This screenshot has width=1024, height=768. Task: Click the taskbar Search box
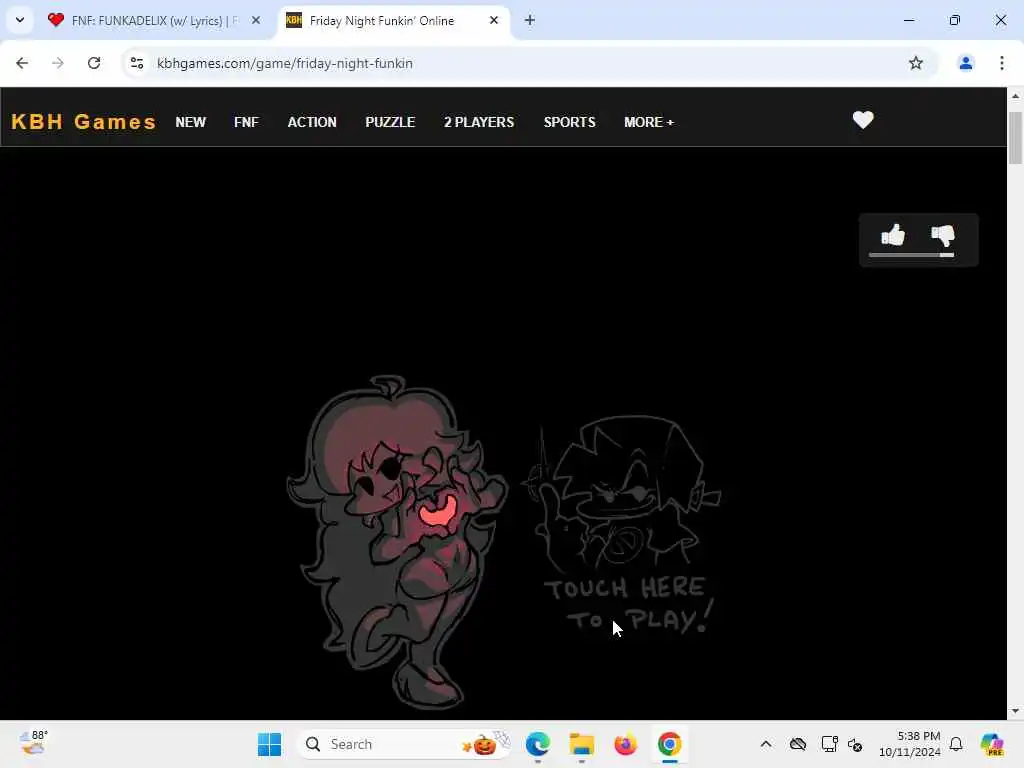(404, 744)
